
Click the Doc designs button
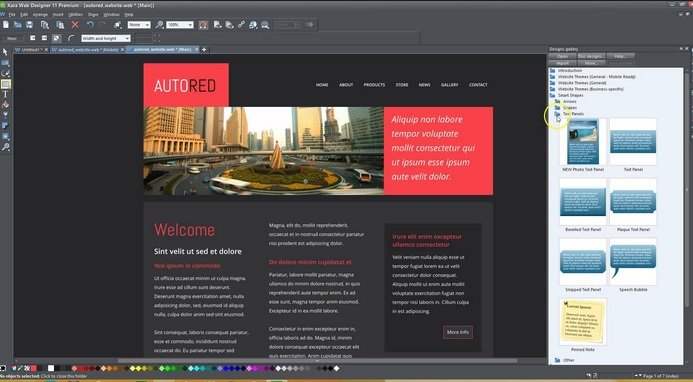tap(591, 56)
